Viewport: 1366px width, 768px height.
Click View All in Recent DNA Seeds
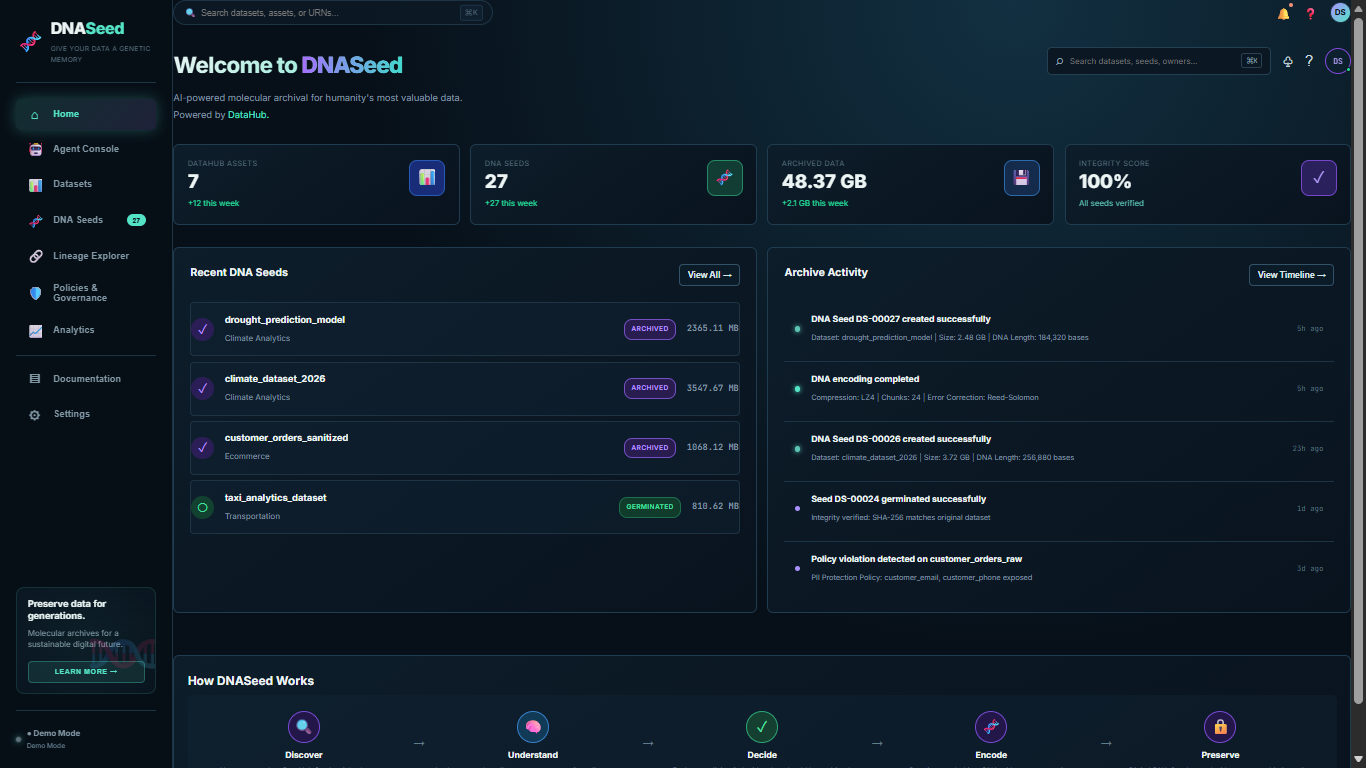click(x=709, y=275)
